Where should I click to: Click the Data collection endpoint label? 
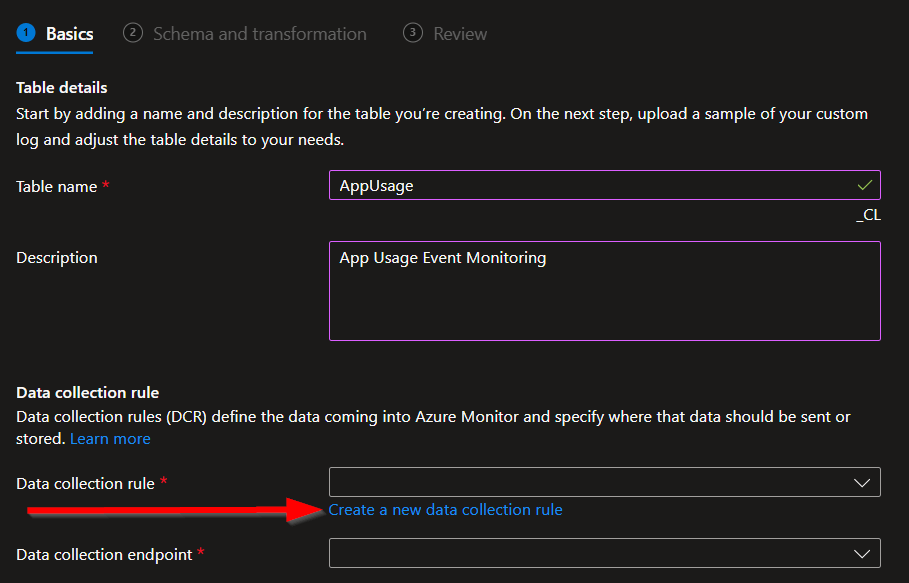point(104,554)
